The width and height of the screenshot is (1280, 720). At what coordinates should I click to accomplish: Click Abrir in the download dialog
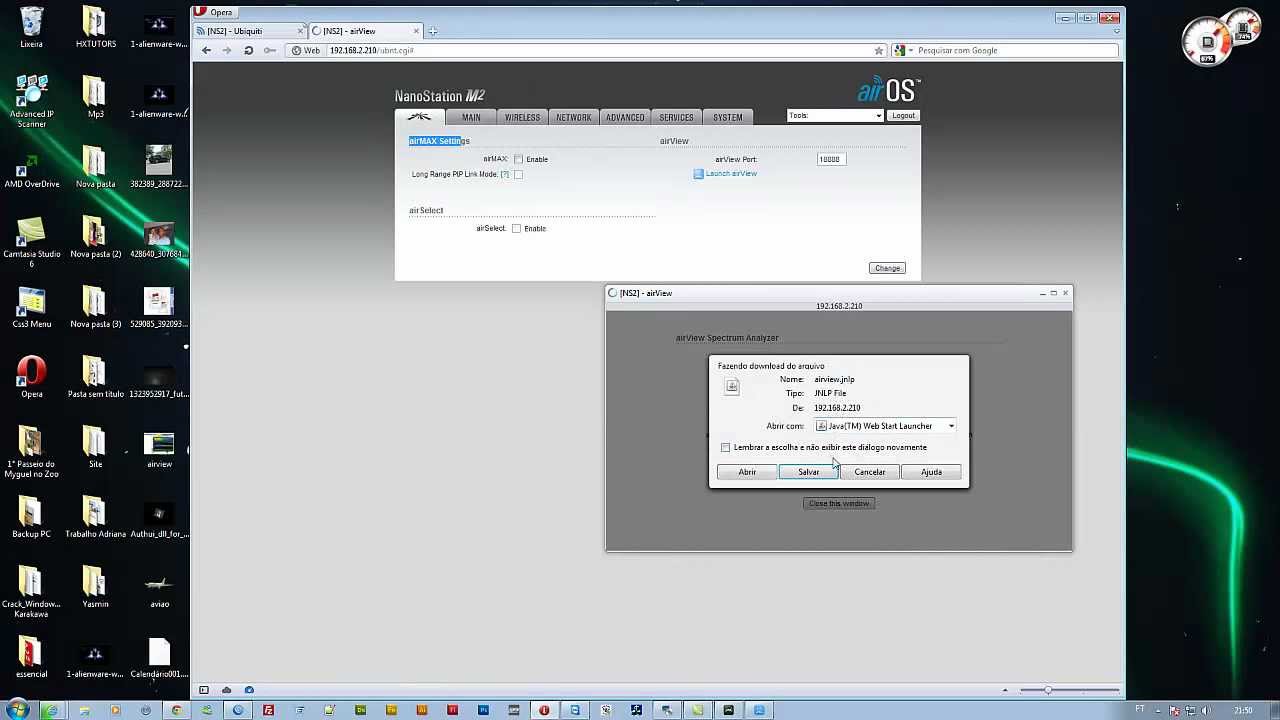747,472
